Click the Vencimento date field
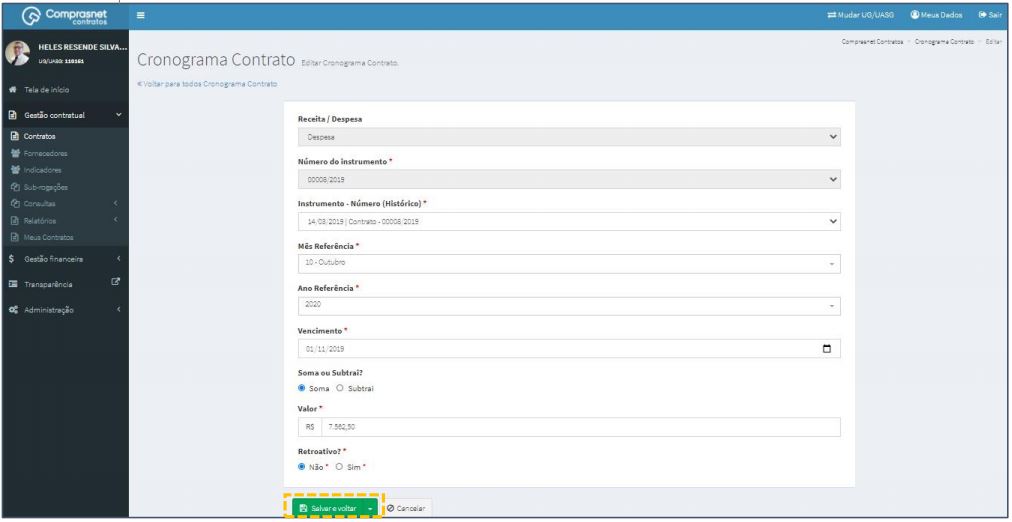Viewport: 1012px width, 522px height. [569, 348]
